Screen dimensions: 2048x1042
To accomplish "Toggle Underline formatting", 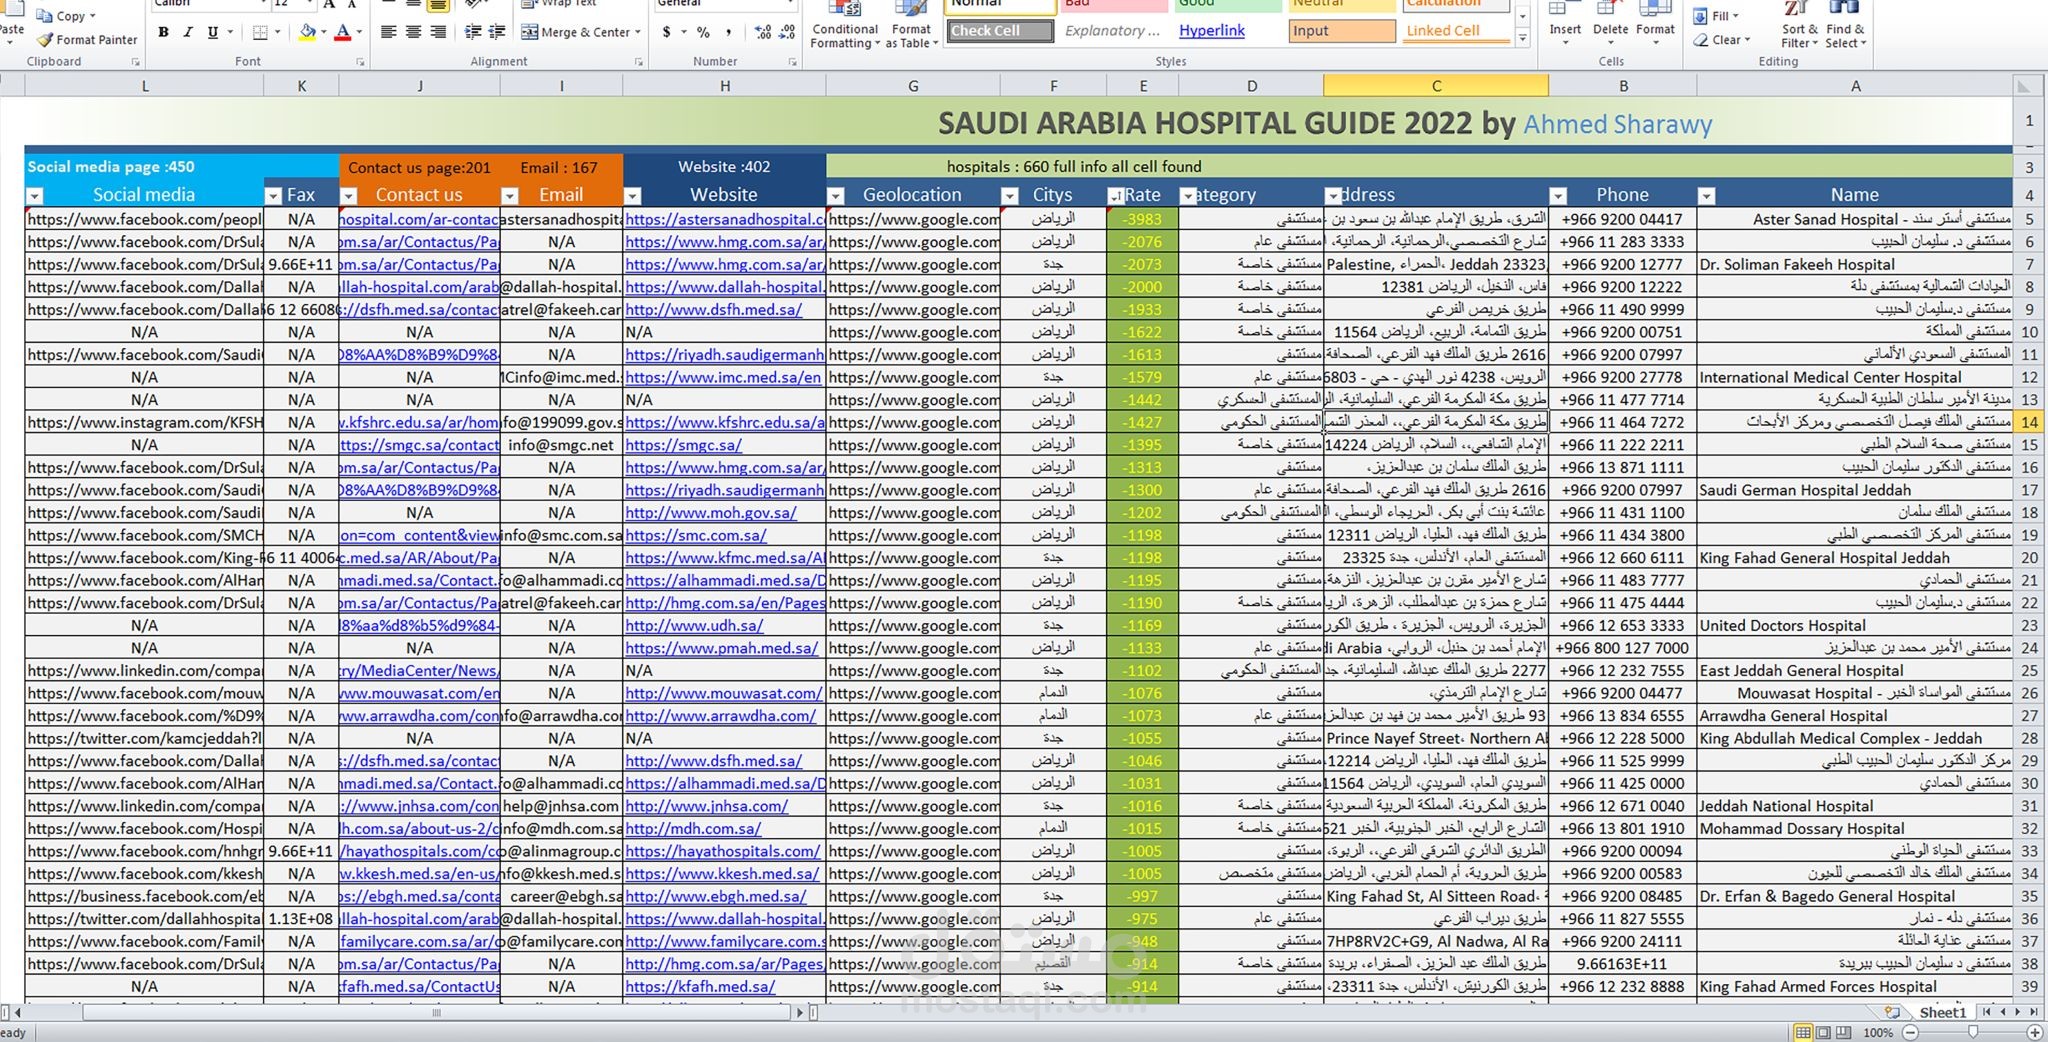I will [212, 32].
